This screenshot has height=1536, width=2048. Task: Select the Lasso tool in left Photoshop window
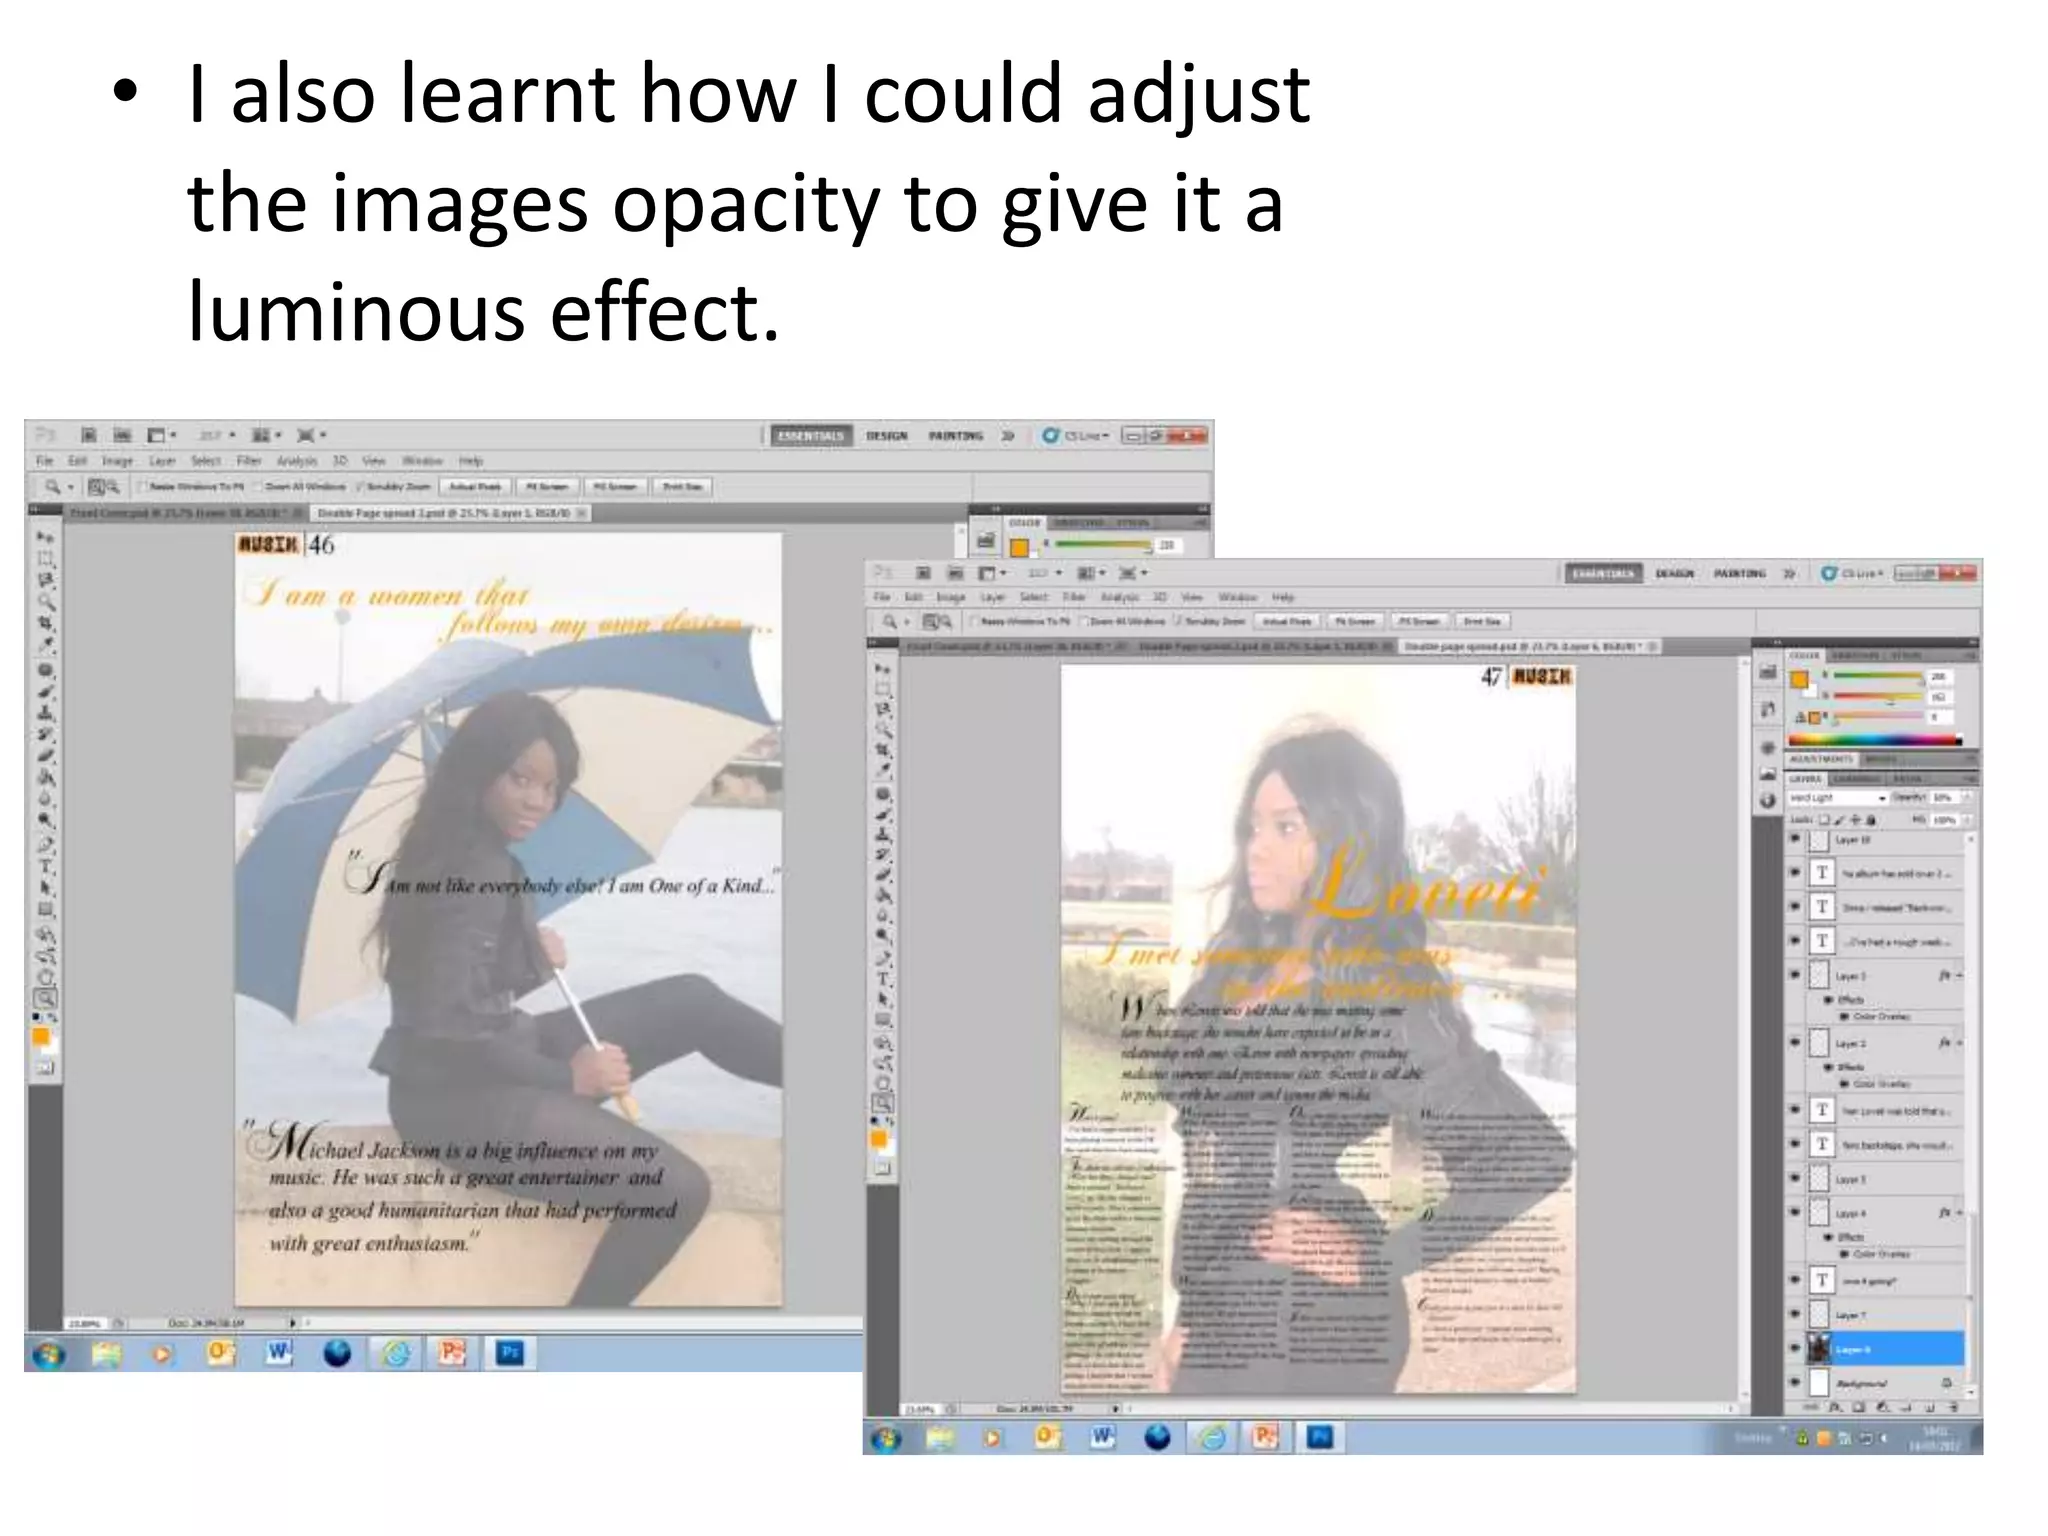[x=45, y=580]
